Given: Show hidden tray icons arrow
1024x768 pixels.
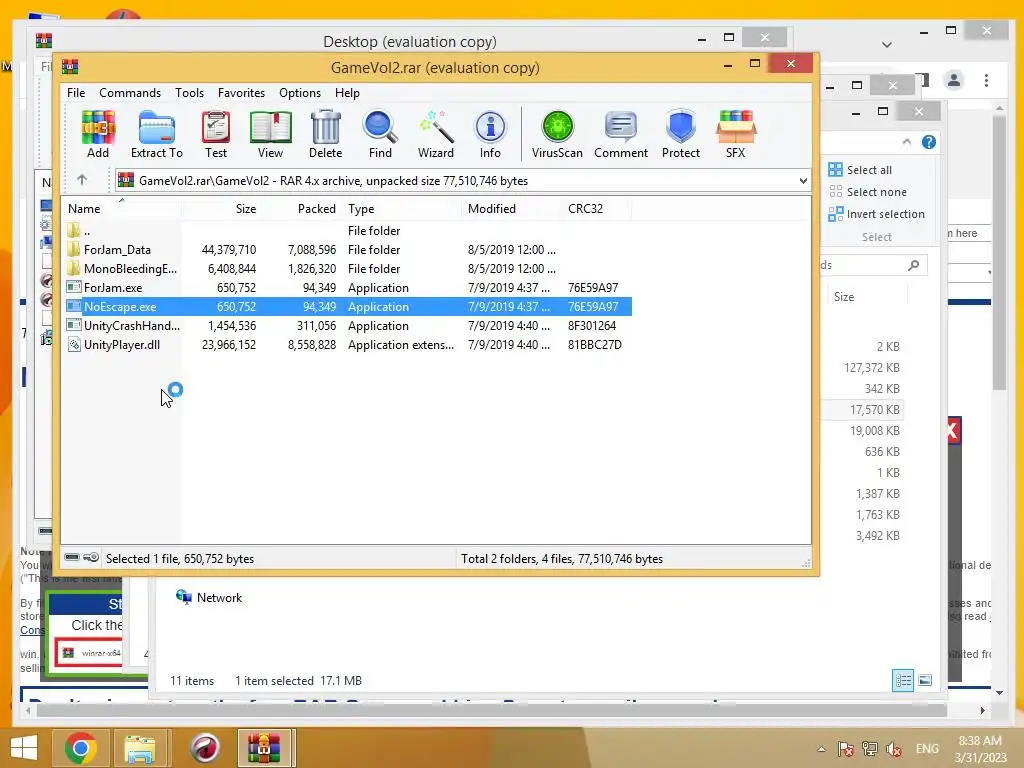Looking at the screenshot, I should [x=822, y=749].
